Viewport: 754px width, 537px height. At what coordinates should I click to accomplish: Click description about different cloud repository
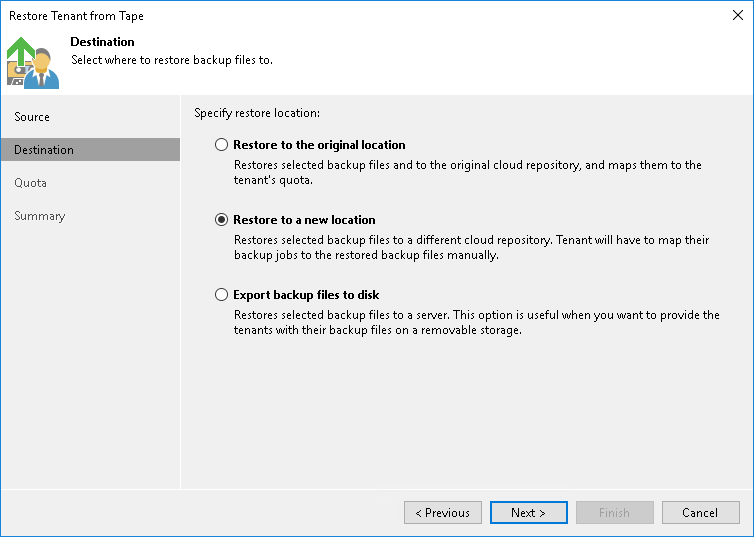pos(472,247)
